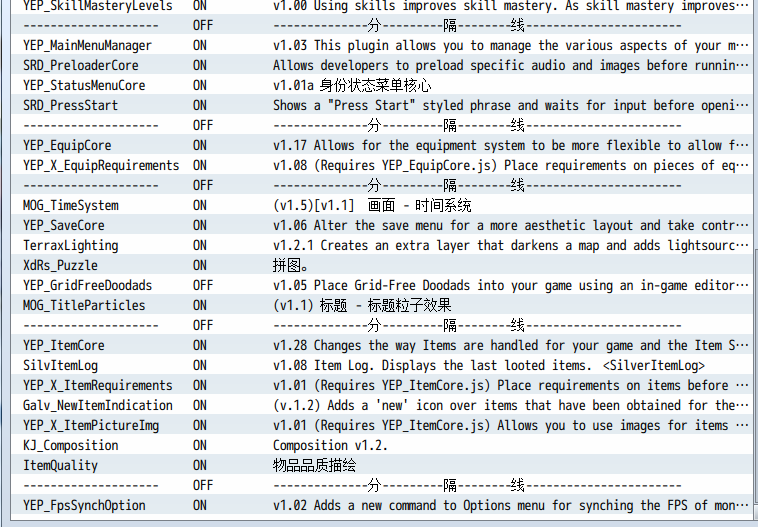758x527 pixels.
Task: Click the ON status of SilvItemLog
Action: point(200,366)
